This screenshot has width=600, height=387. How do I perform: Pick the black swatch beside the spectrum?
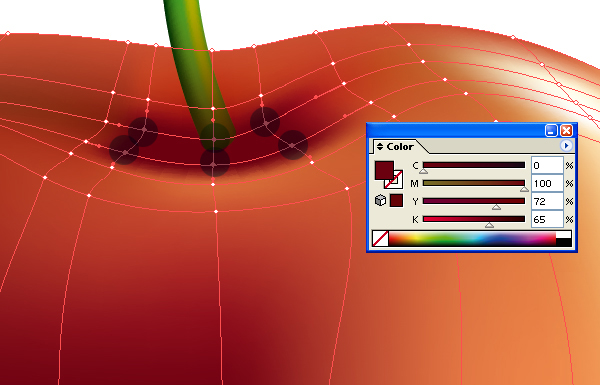564,242
